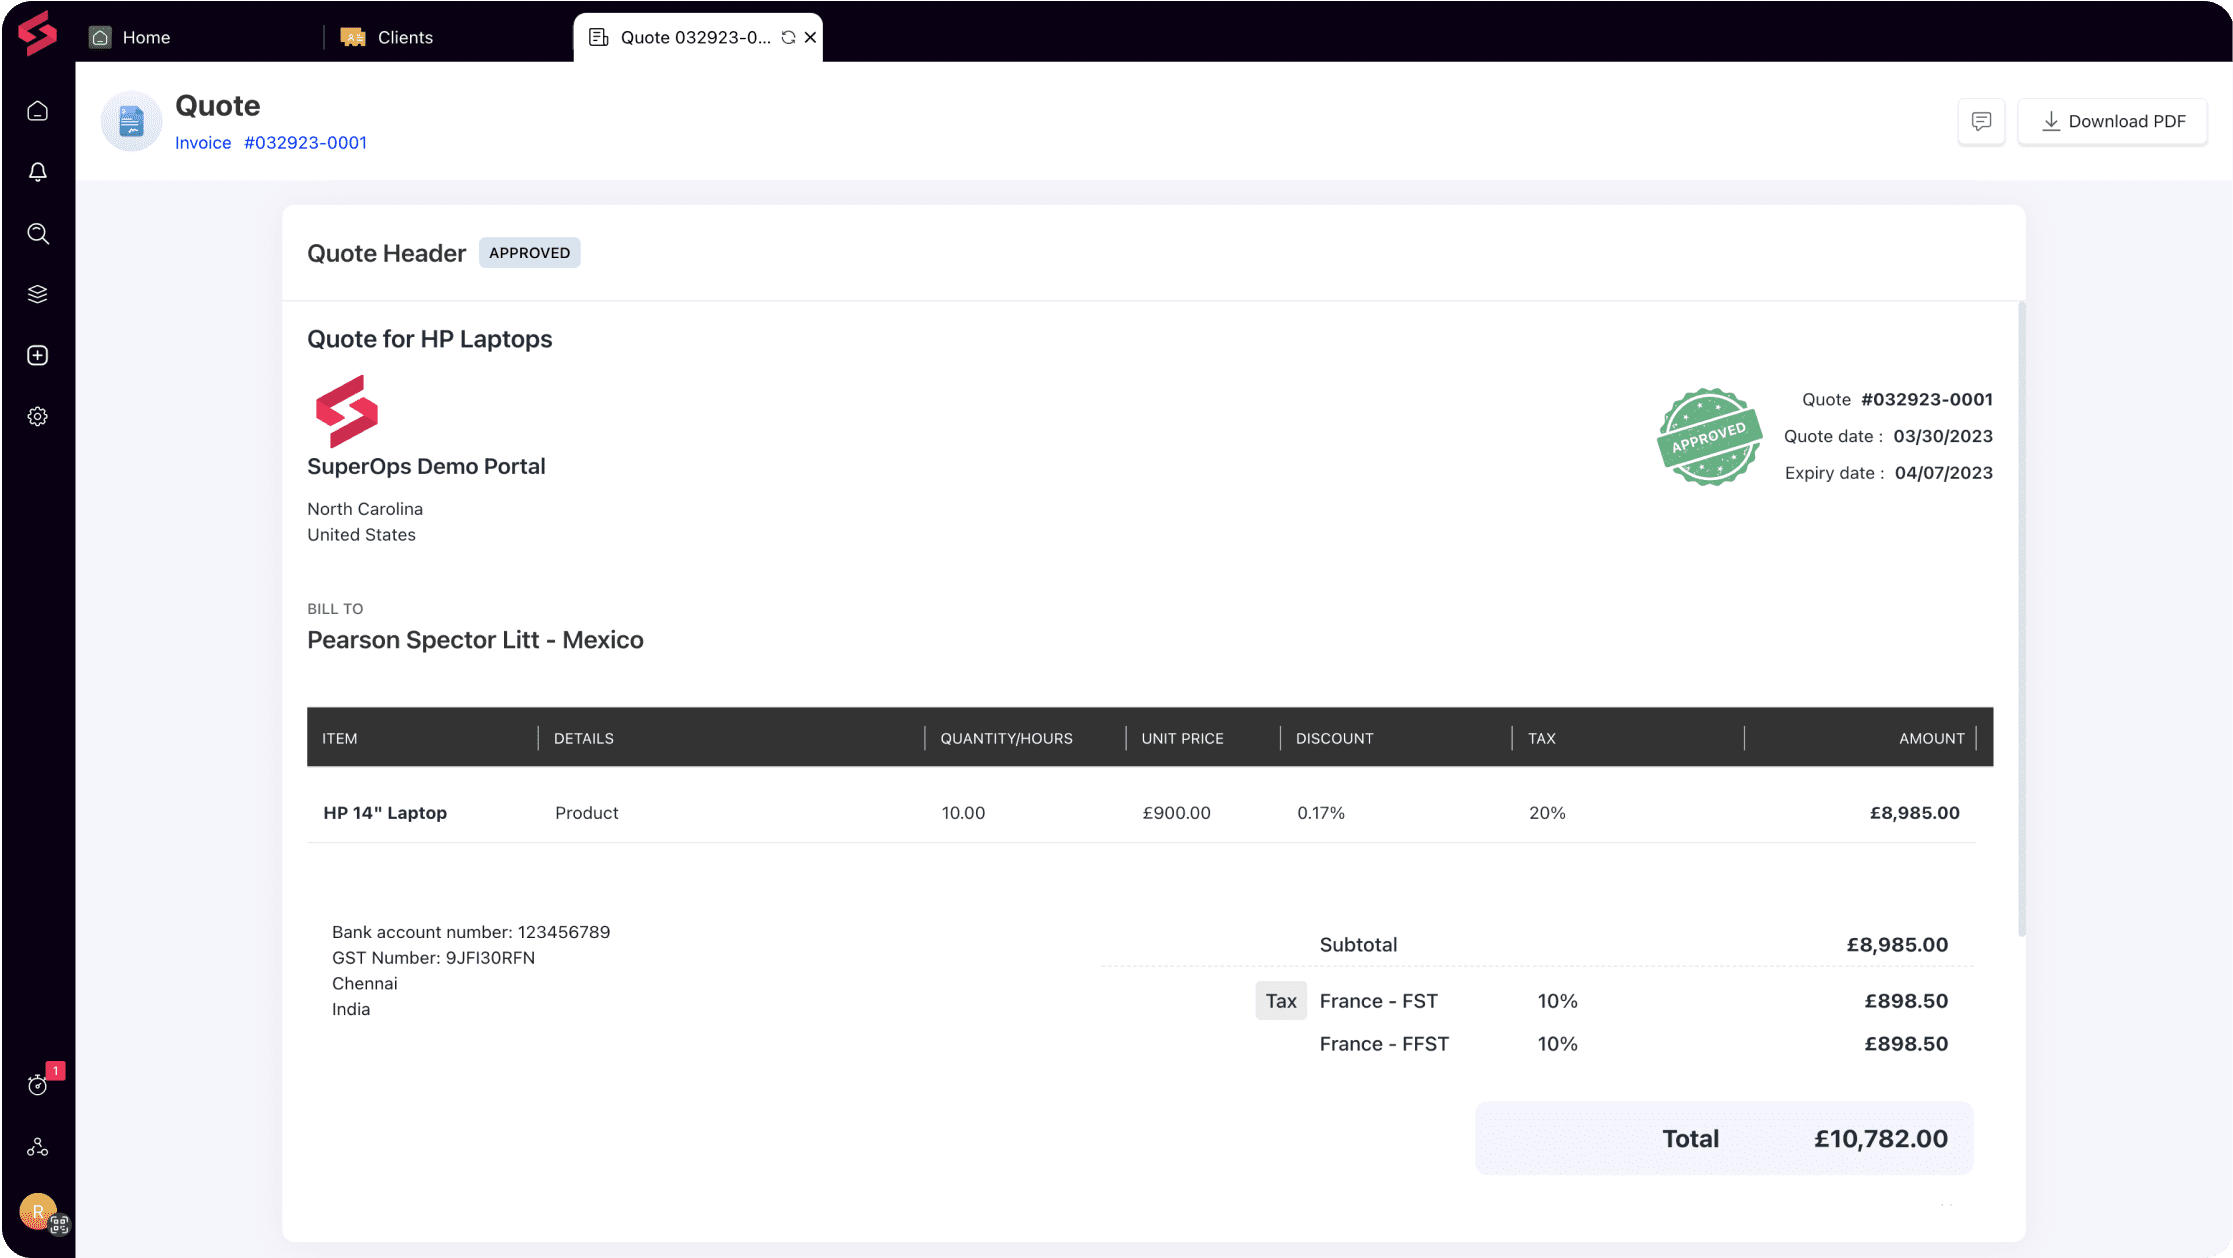Close the Quote 032923-0... tab
Viewport: 2233px width, 1258px height.
tap(810, 37)
